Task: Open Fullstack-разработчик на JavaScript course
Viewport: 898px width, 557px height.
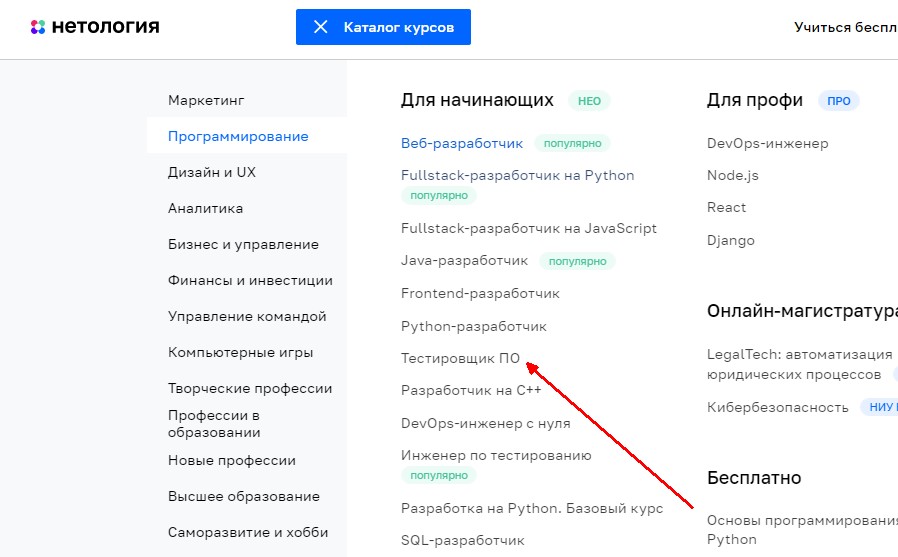Action: pyautogui.click(x=529, y=228)
